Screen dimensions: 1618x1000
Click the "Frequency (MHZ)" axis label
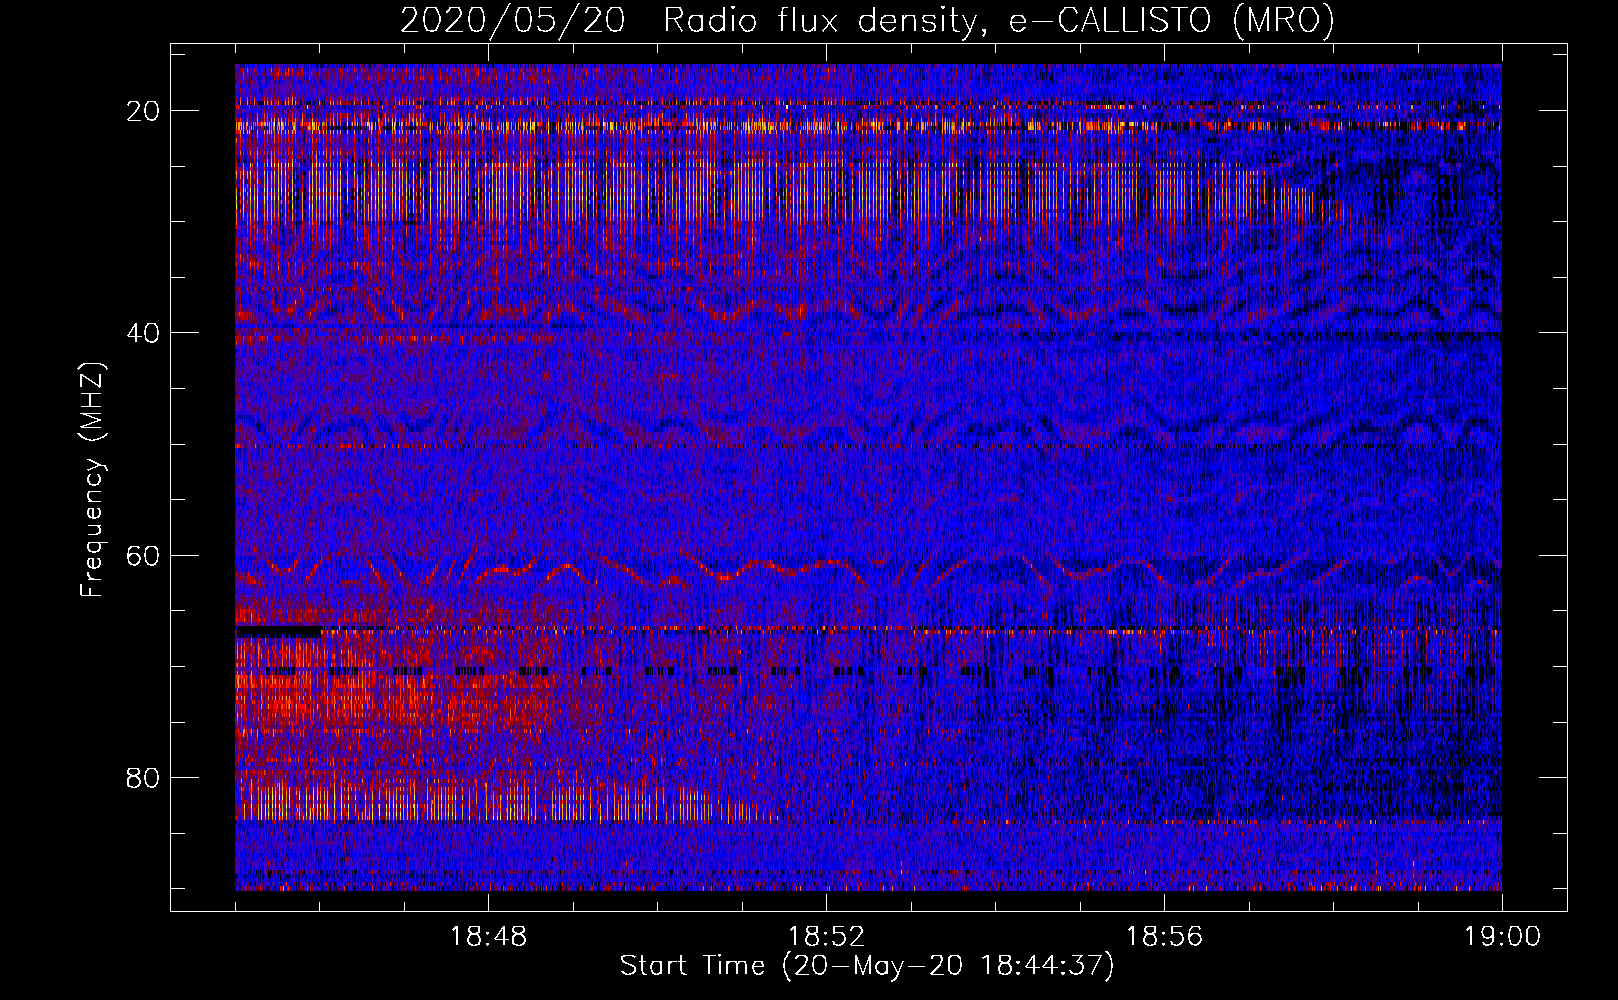pyautogui.click(x=92, y=479)
